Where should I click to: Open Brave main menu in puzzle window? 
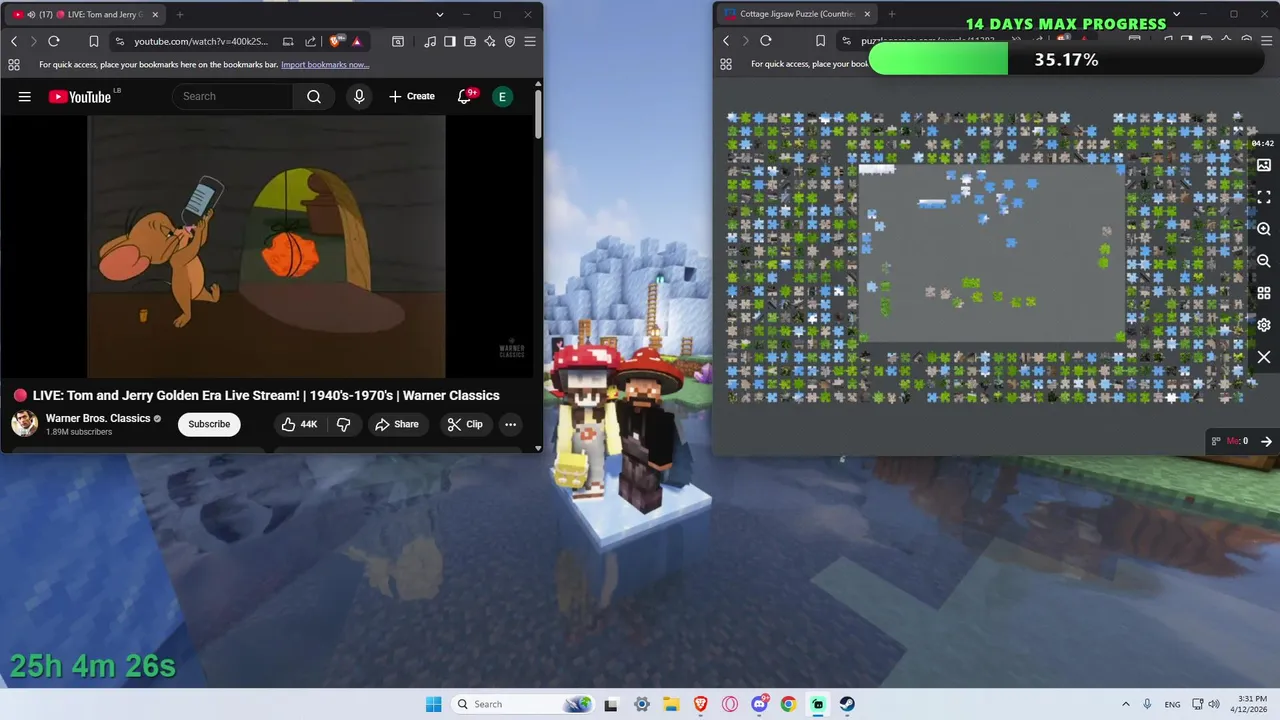(x=1266, y=40)
